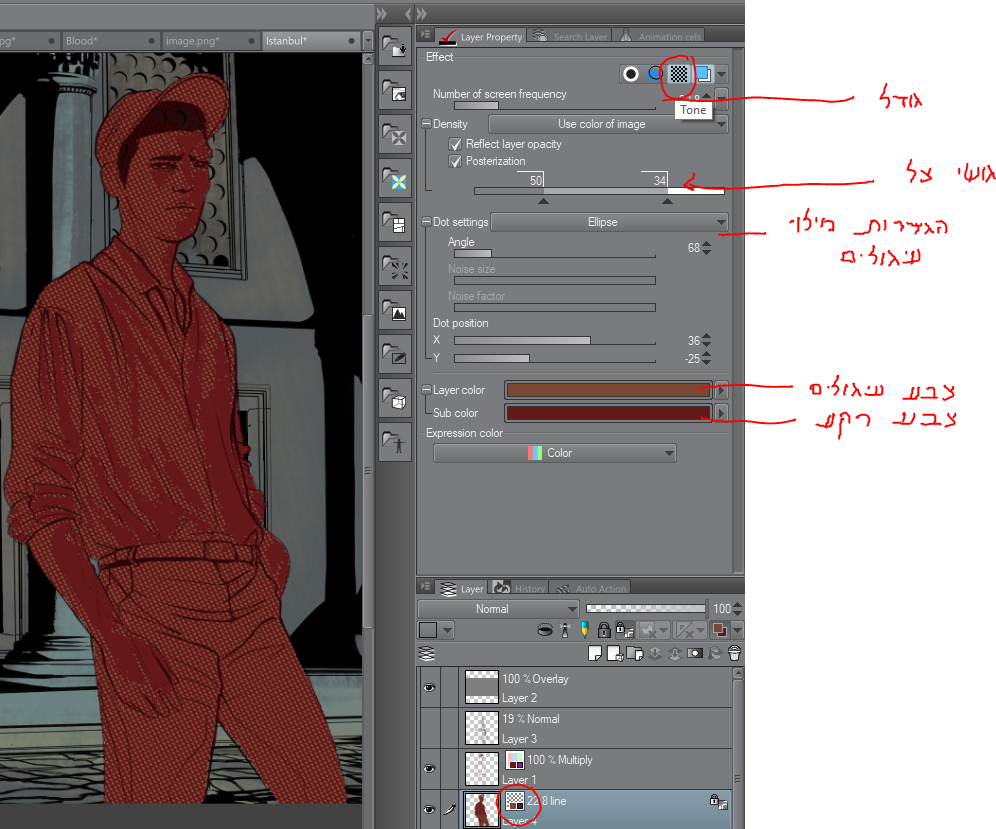Open the Expression color dropdown
This screenshot has height=829, width=996.
(555, 453)
